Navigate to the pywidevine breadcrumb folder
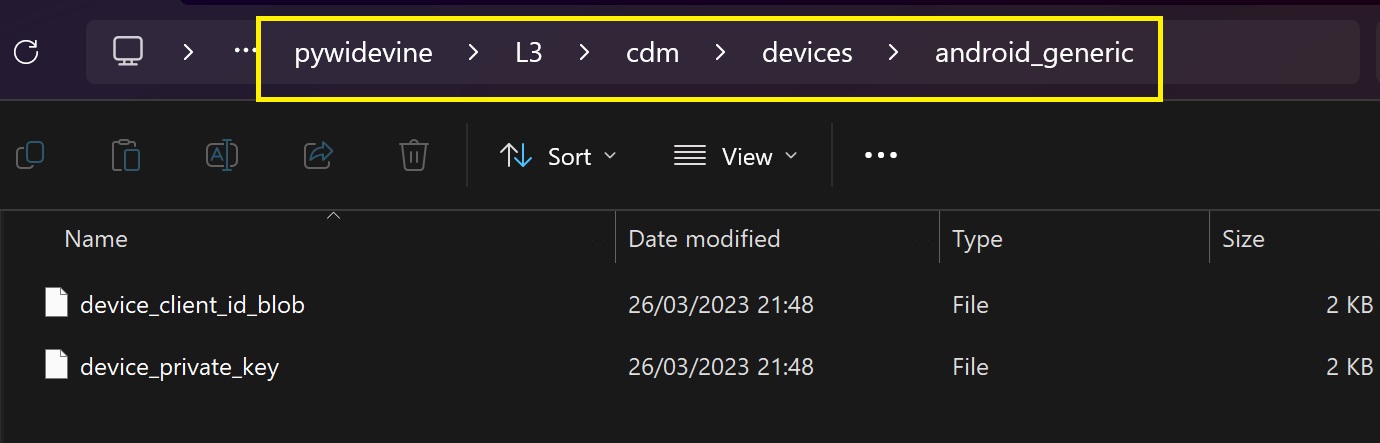The width and height of the screenshot is (1380, 443). [363, 53]
